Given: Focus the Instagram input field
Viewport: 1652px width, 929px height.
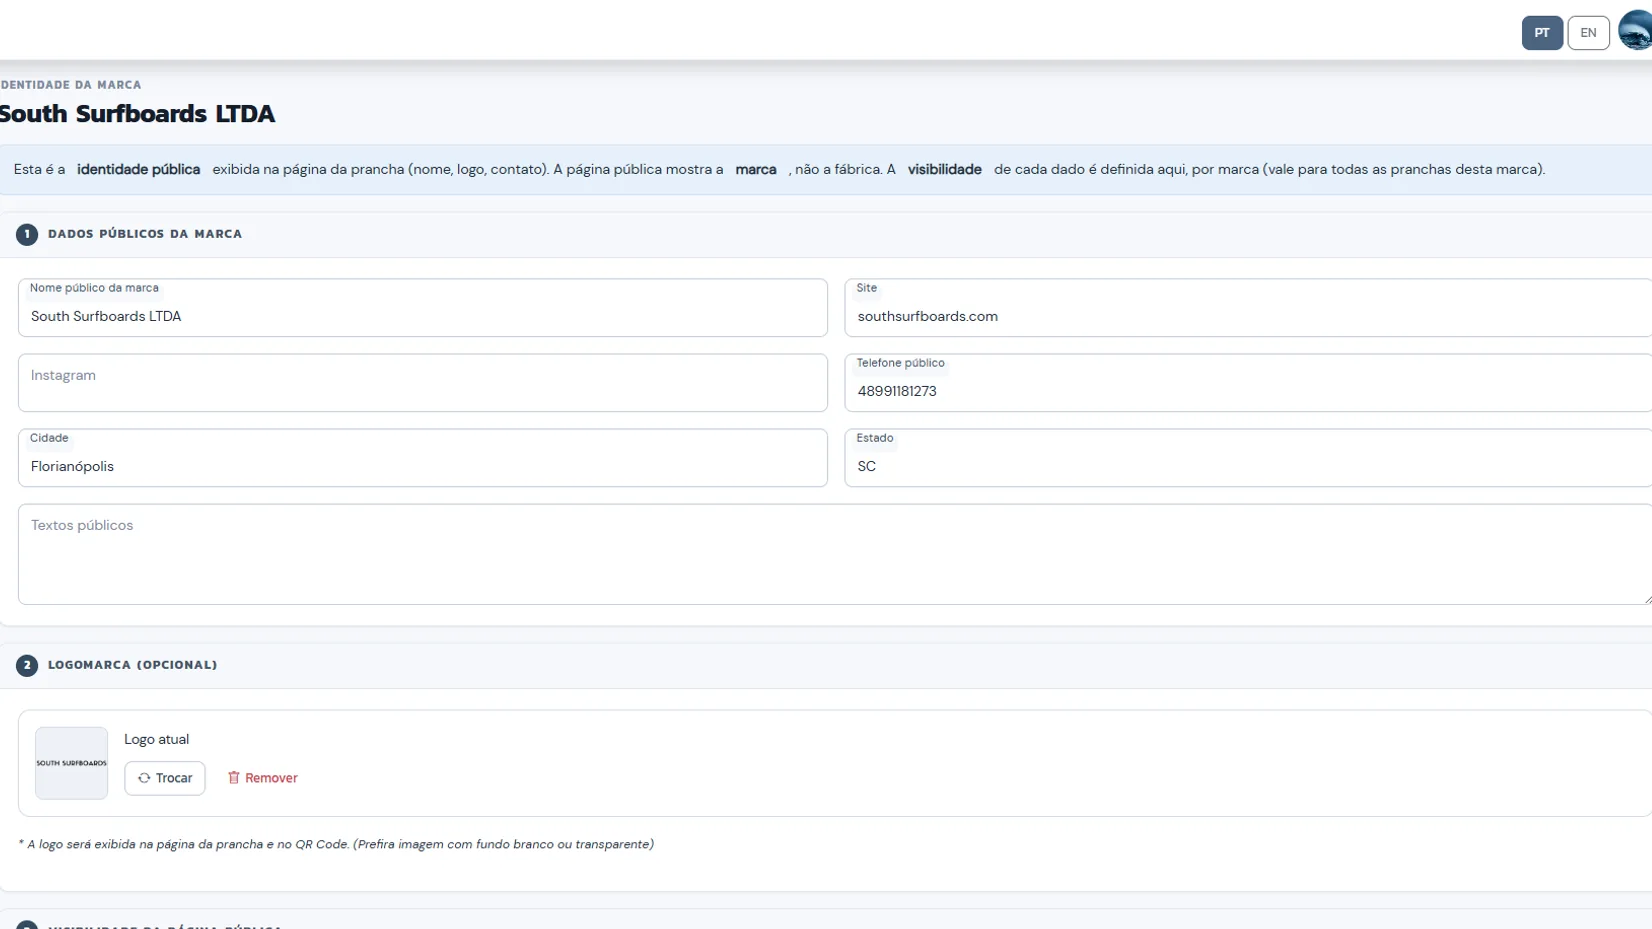Looking at the screenshot, I should [423, 383].
